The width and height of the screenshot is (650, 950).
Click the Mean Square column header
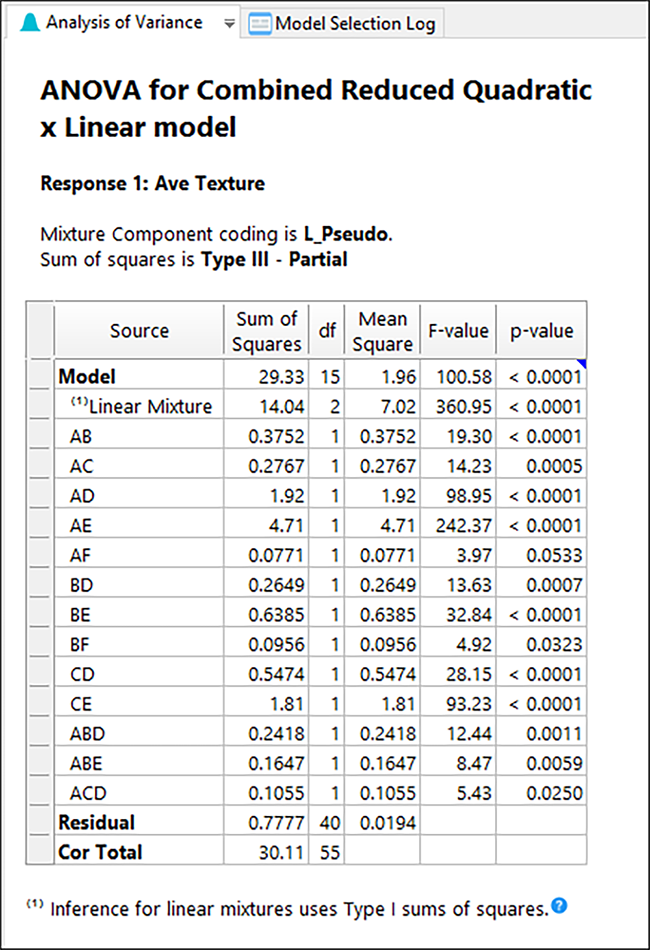[x=382, y=331]
